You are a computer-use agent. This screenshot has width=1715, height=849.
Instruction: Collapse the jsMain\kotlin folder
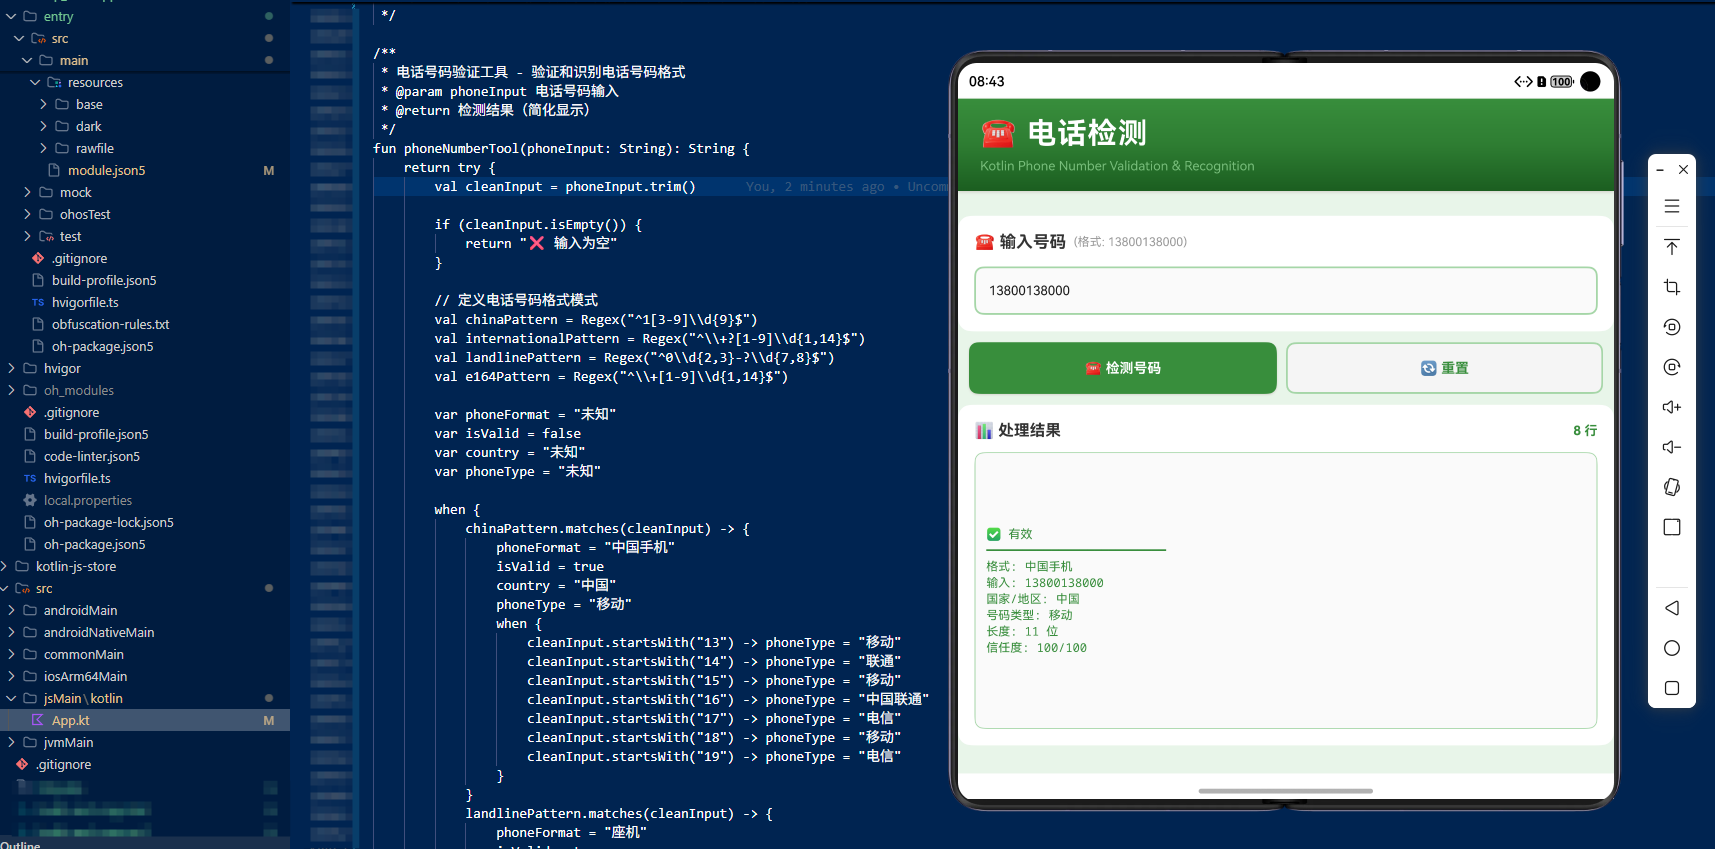click(11, 698)
